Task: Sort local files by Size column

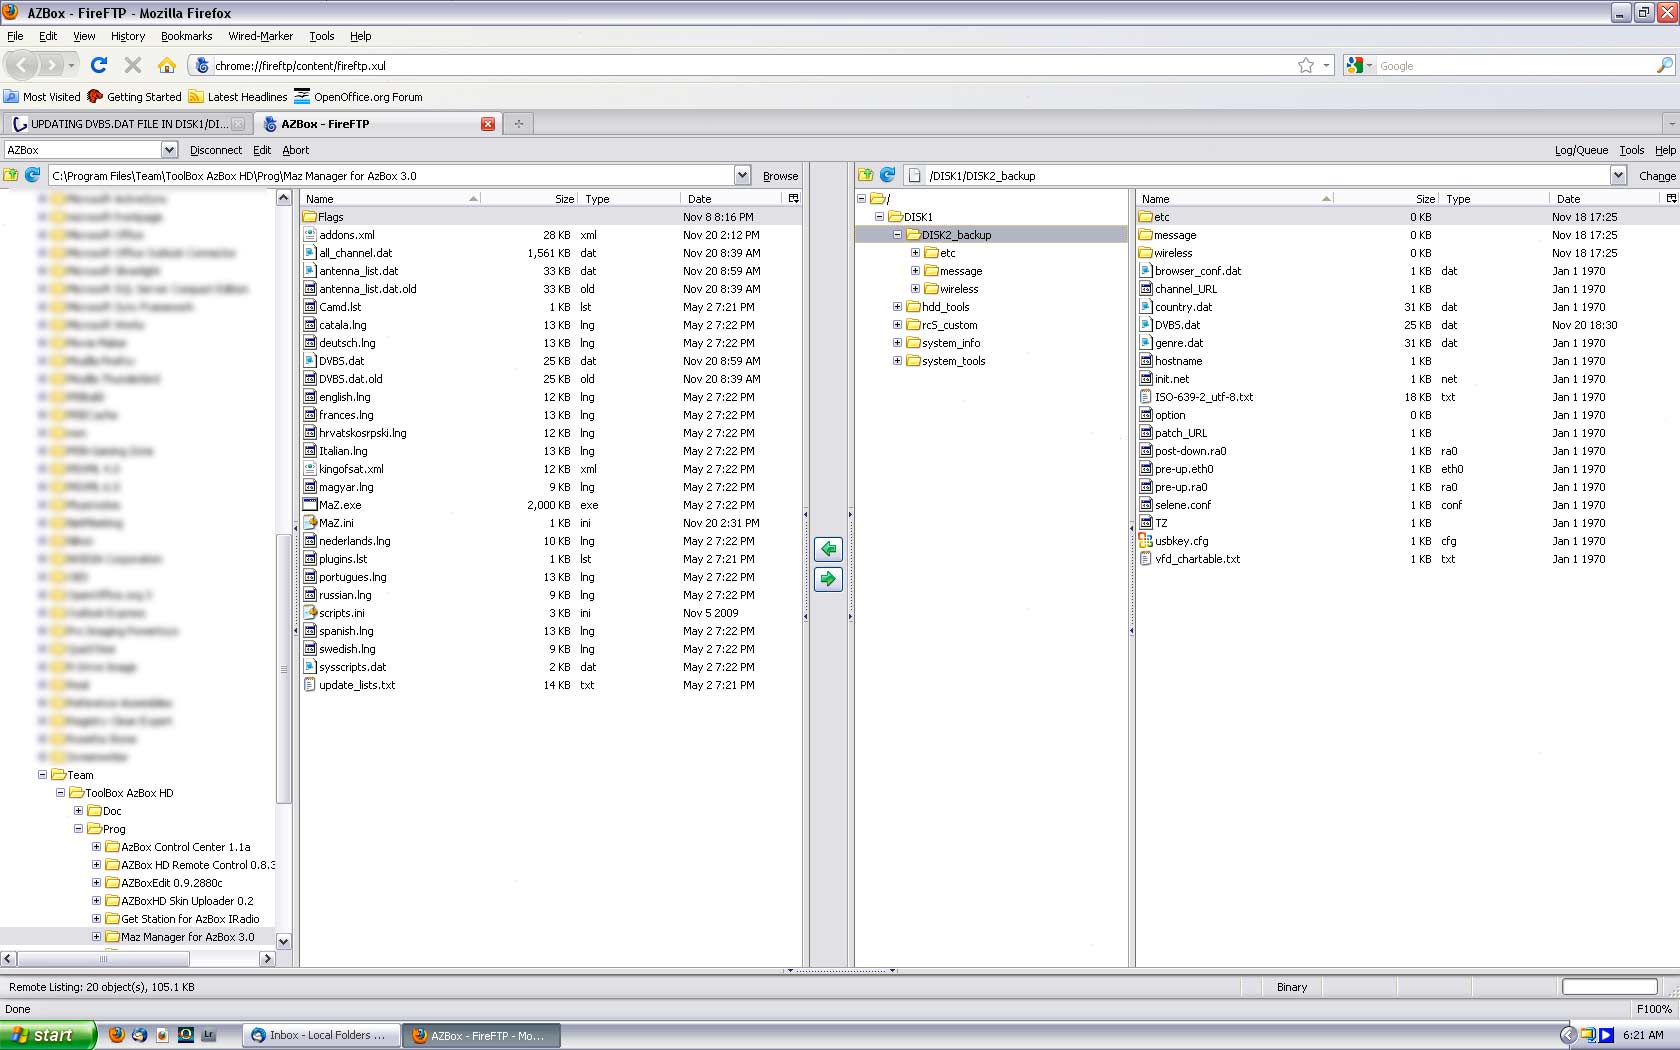Action: point(529,198)
